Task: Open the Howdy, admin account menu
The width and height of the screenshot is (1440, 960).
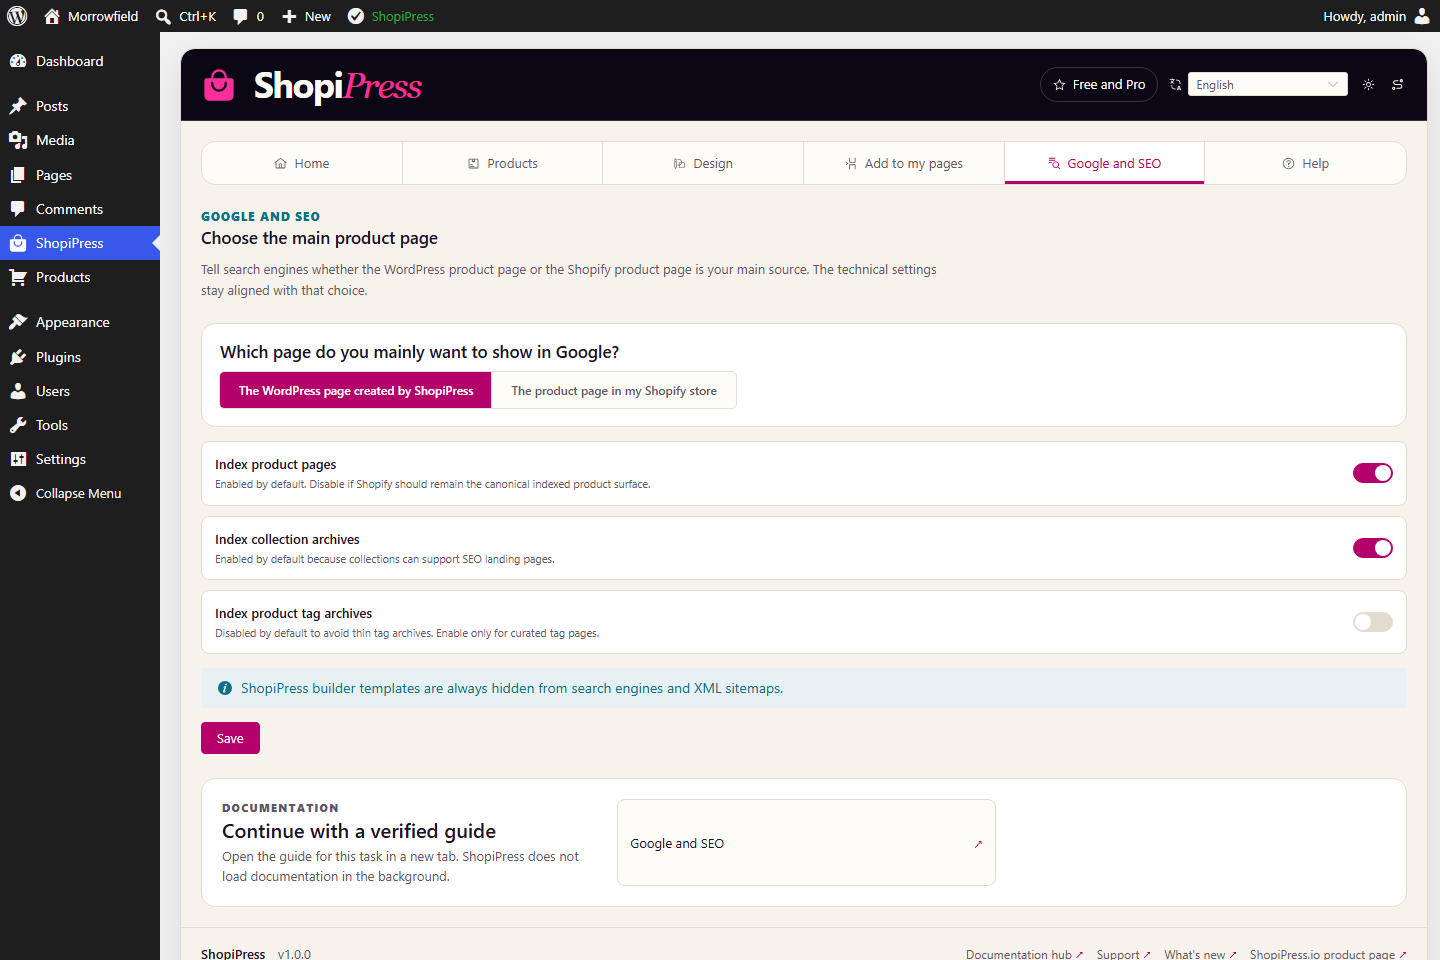Action: click(1376, 16)
